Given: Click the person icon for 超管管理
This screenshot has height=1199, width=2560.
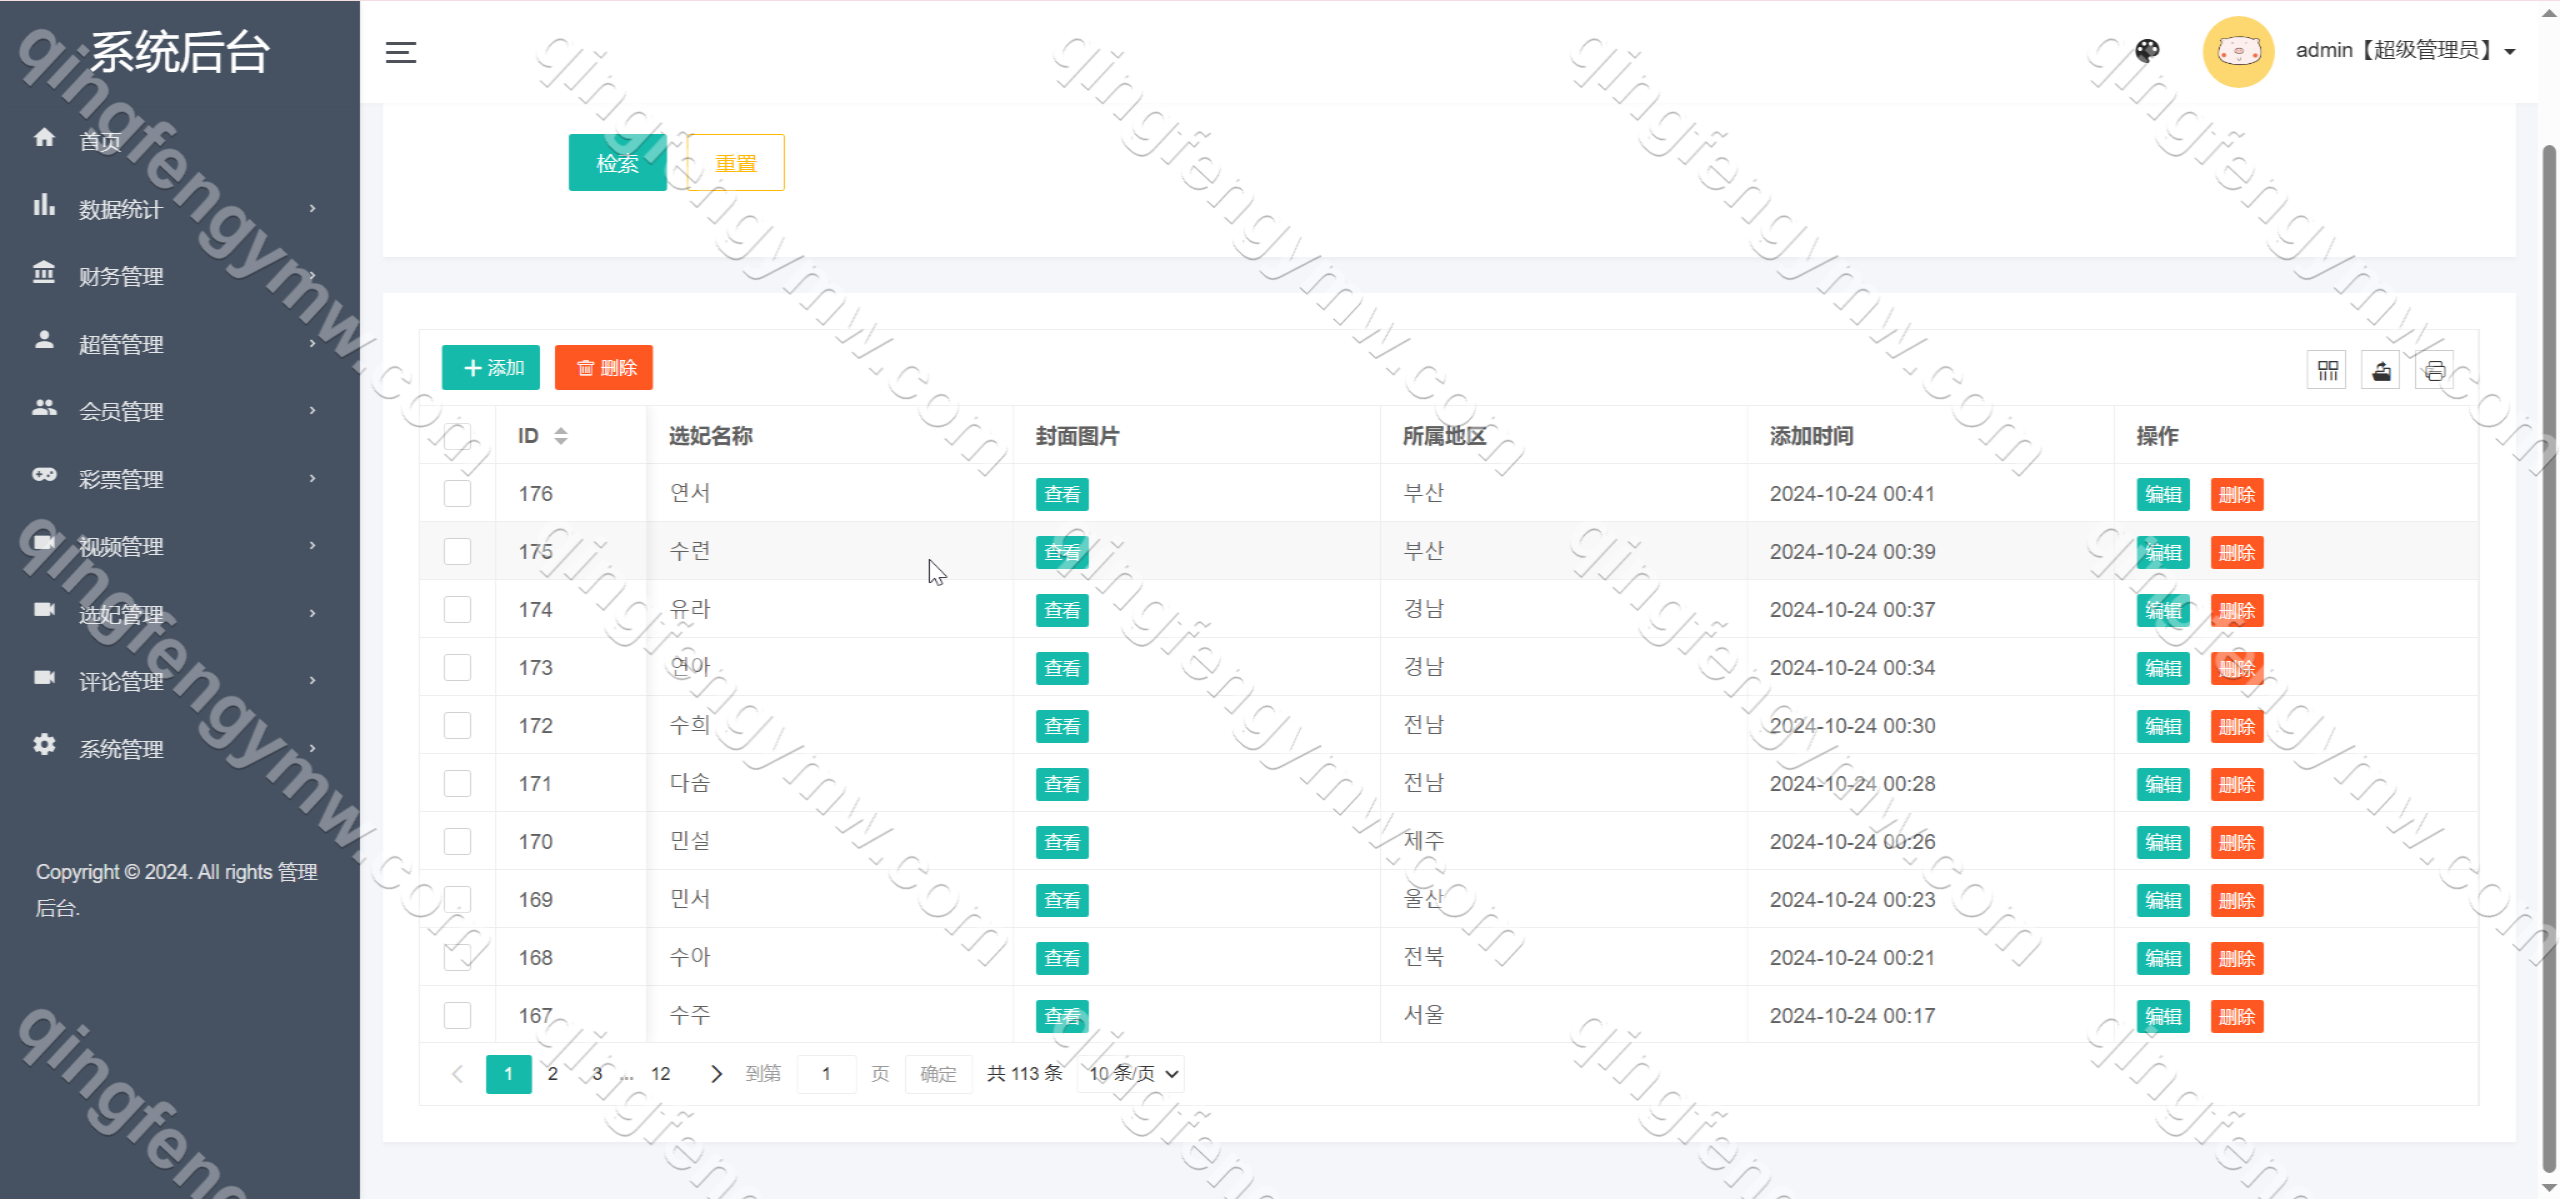Looking at the screenshot, I should tap(44, 340).
